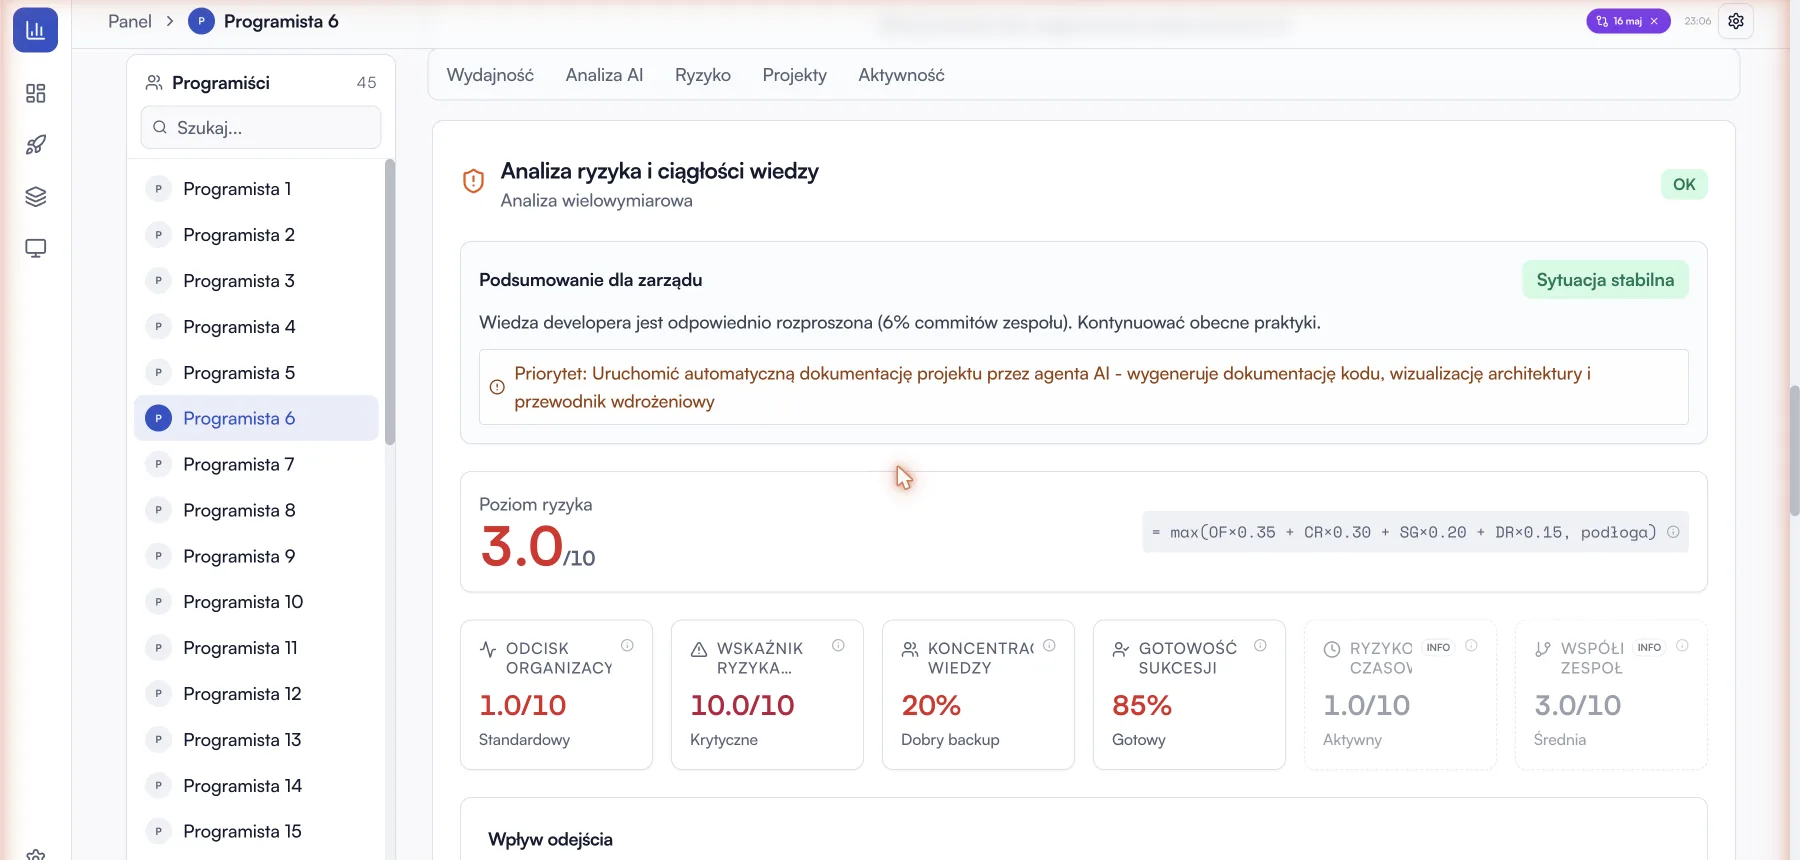Select Programista 2 in list
Viewport: 1800px width, 860px height.
pos(257,235)
